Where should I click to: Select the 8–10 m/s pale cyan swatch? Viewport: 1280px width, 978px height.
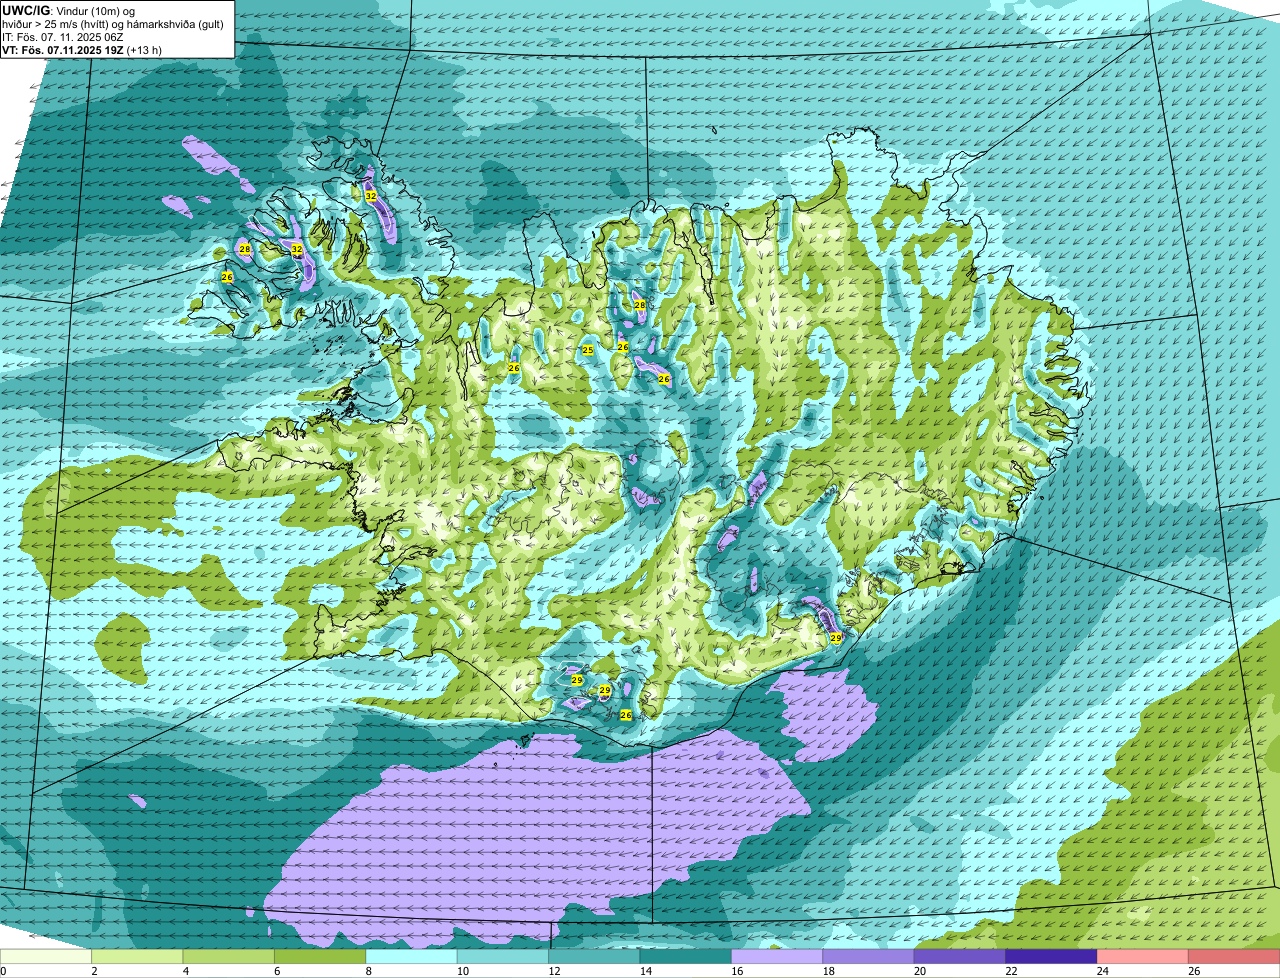[412, 957]
